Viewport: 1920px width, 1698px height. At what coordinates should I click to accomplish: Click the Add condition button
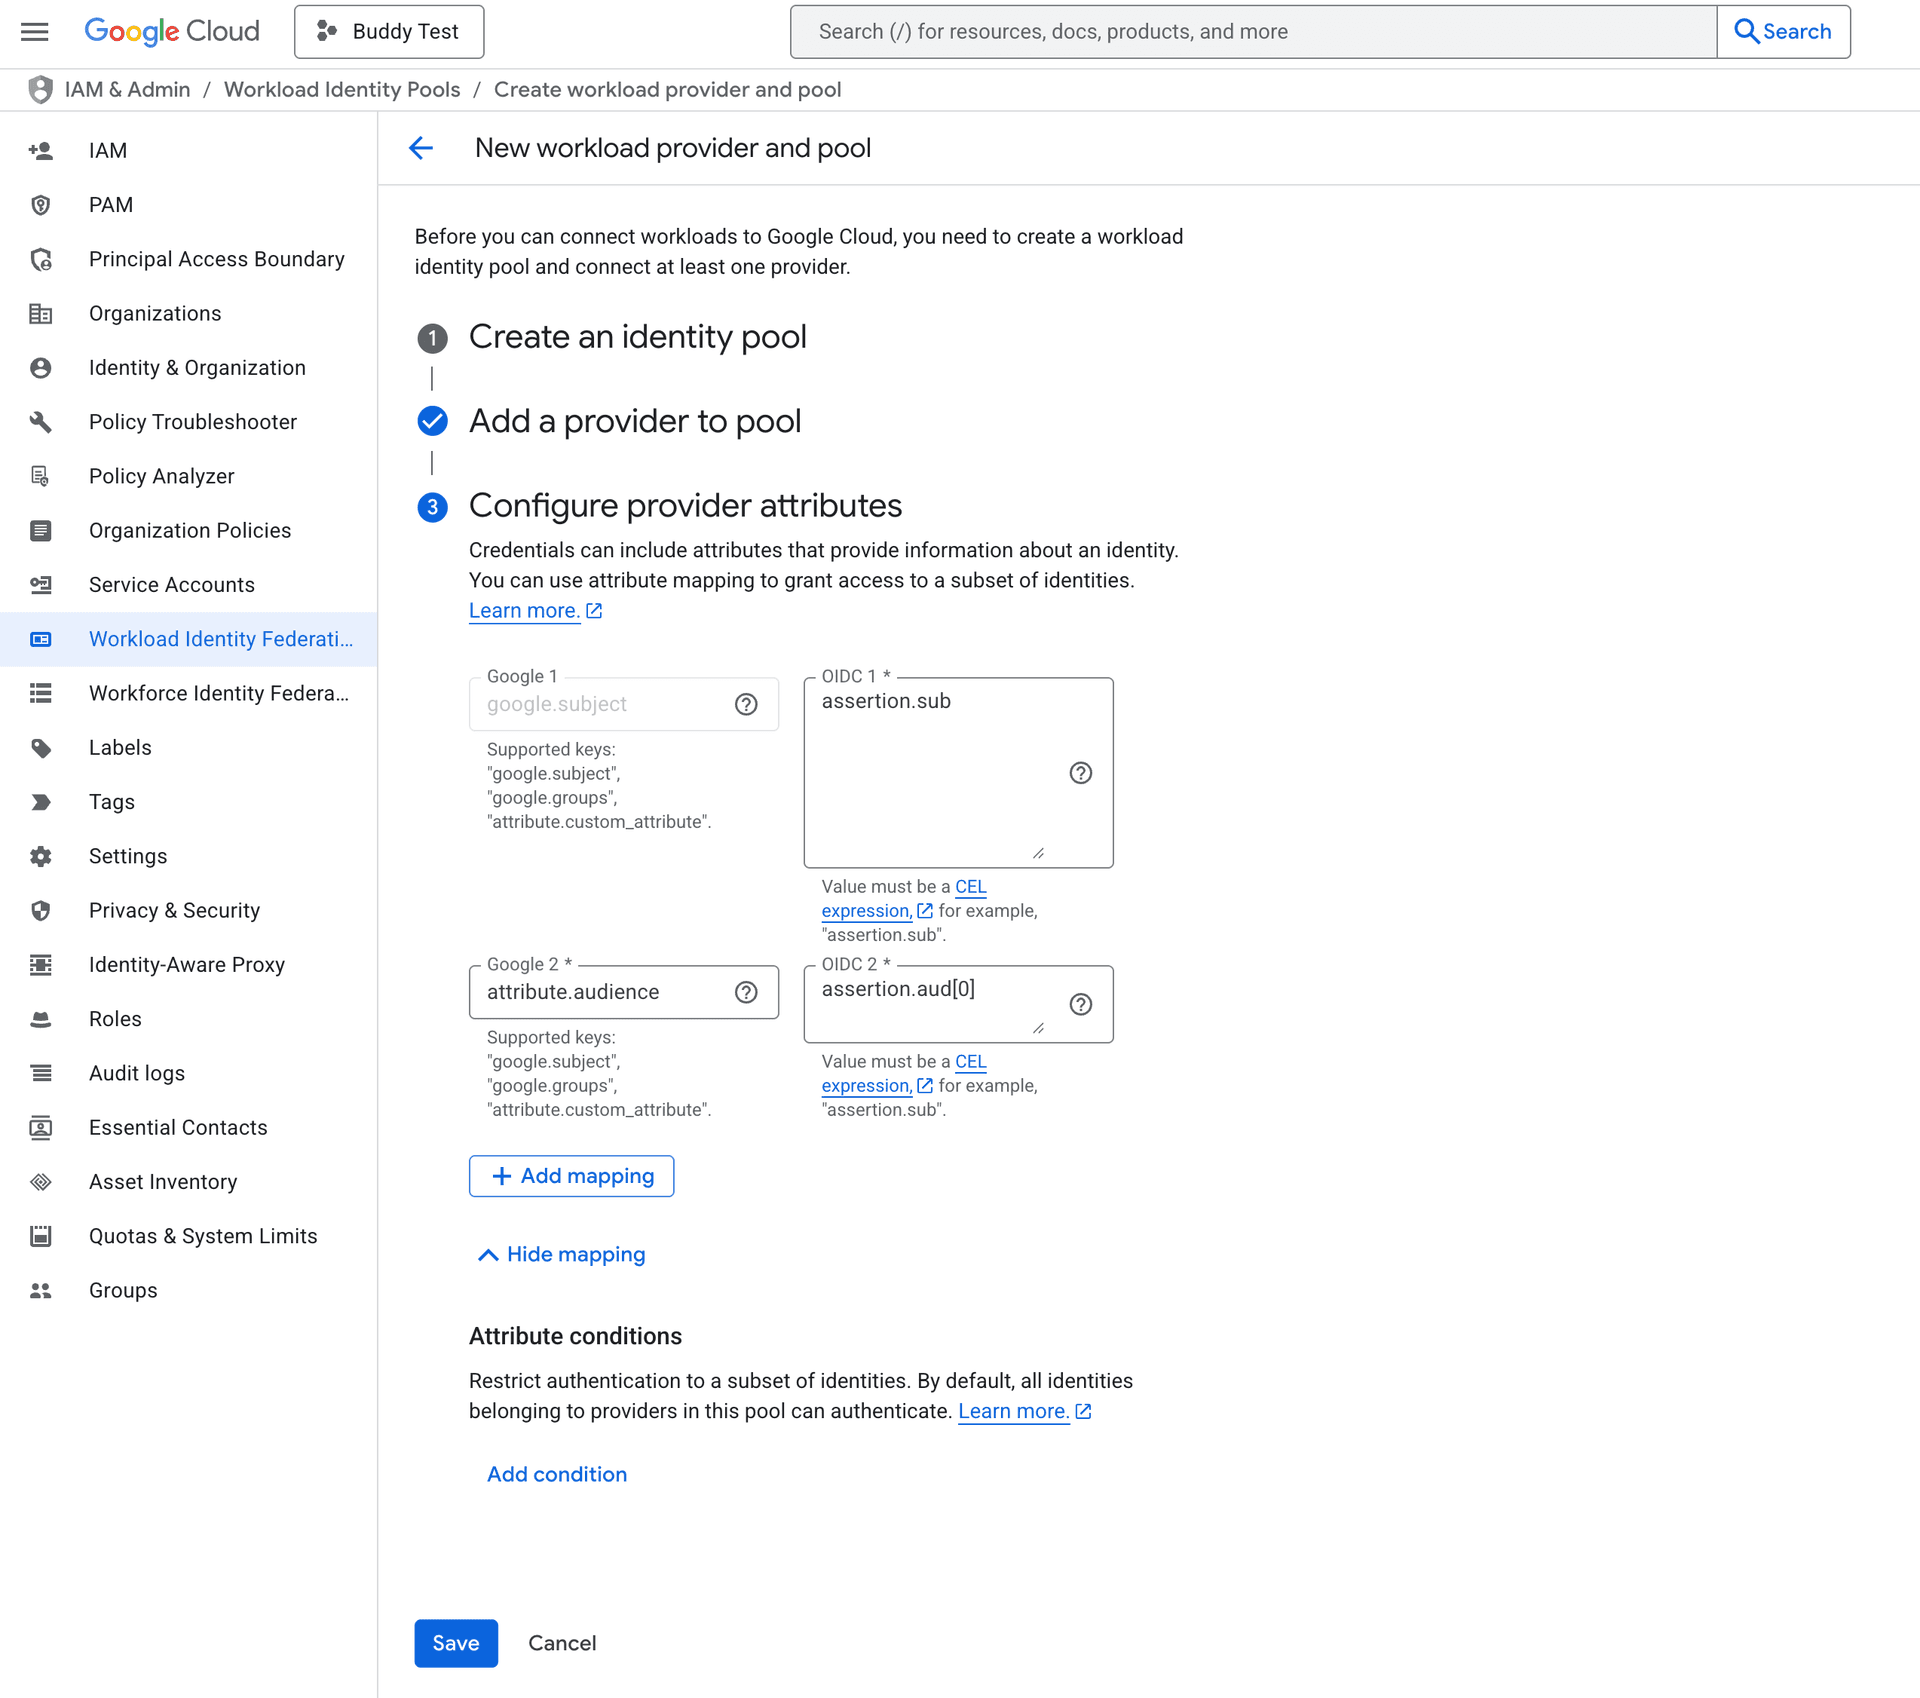click(557, 1475)
